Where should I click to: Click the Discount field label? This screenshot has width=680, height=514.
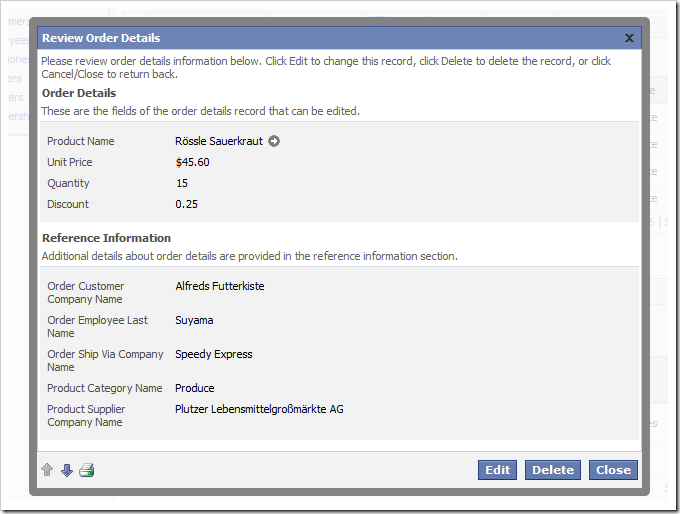pos(68,204)
